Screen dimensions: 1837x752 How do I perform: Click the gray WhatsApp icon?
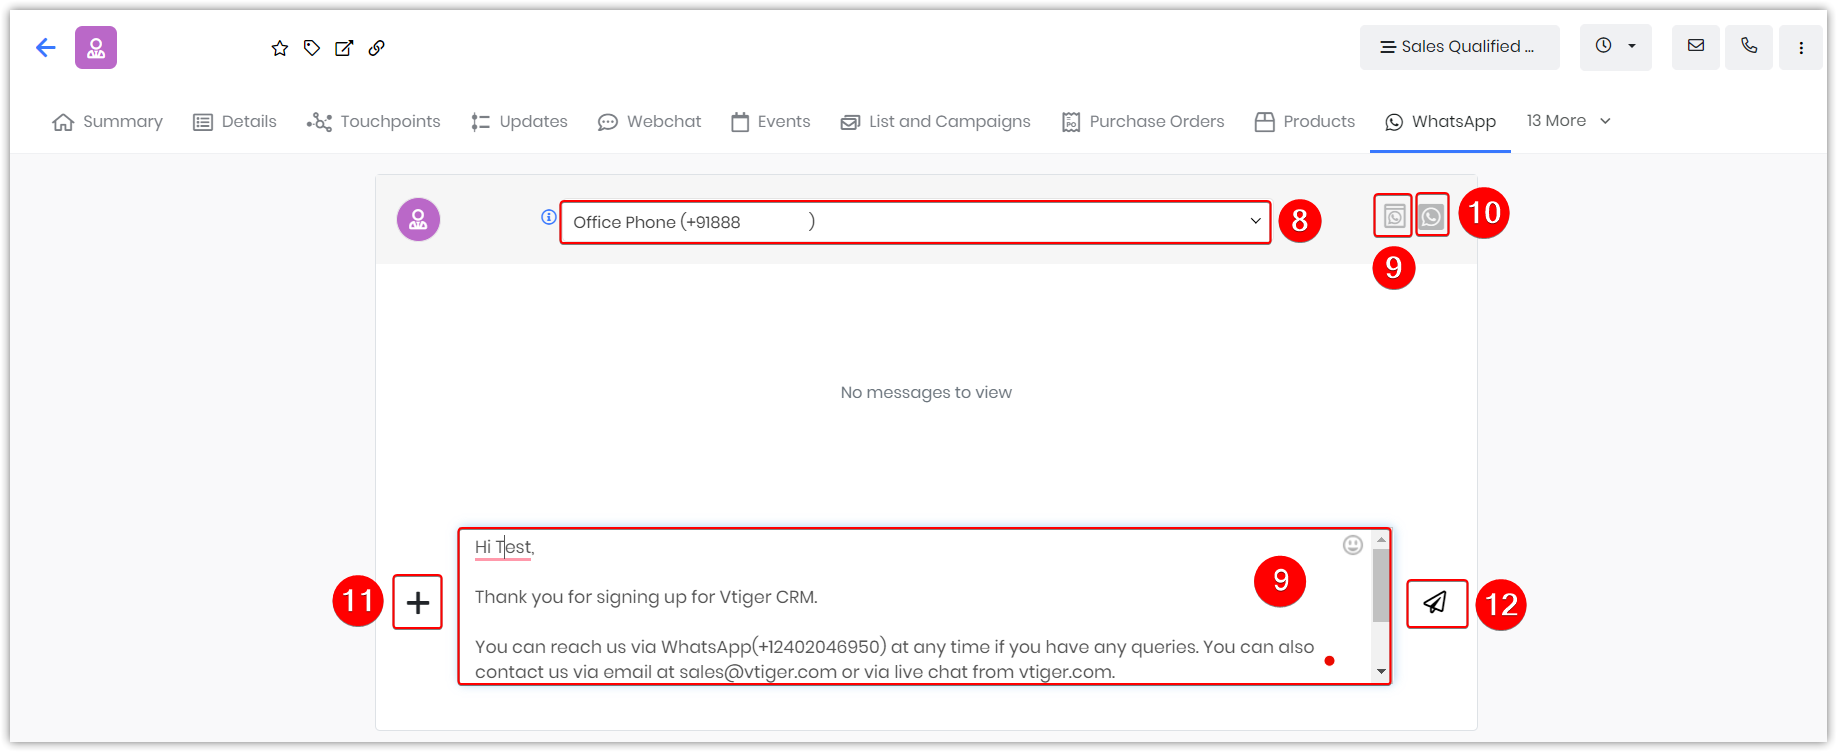(1432, 215)
